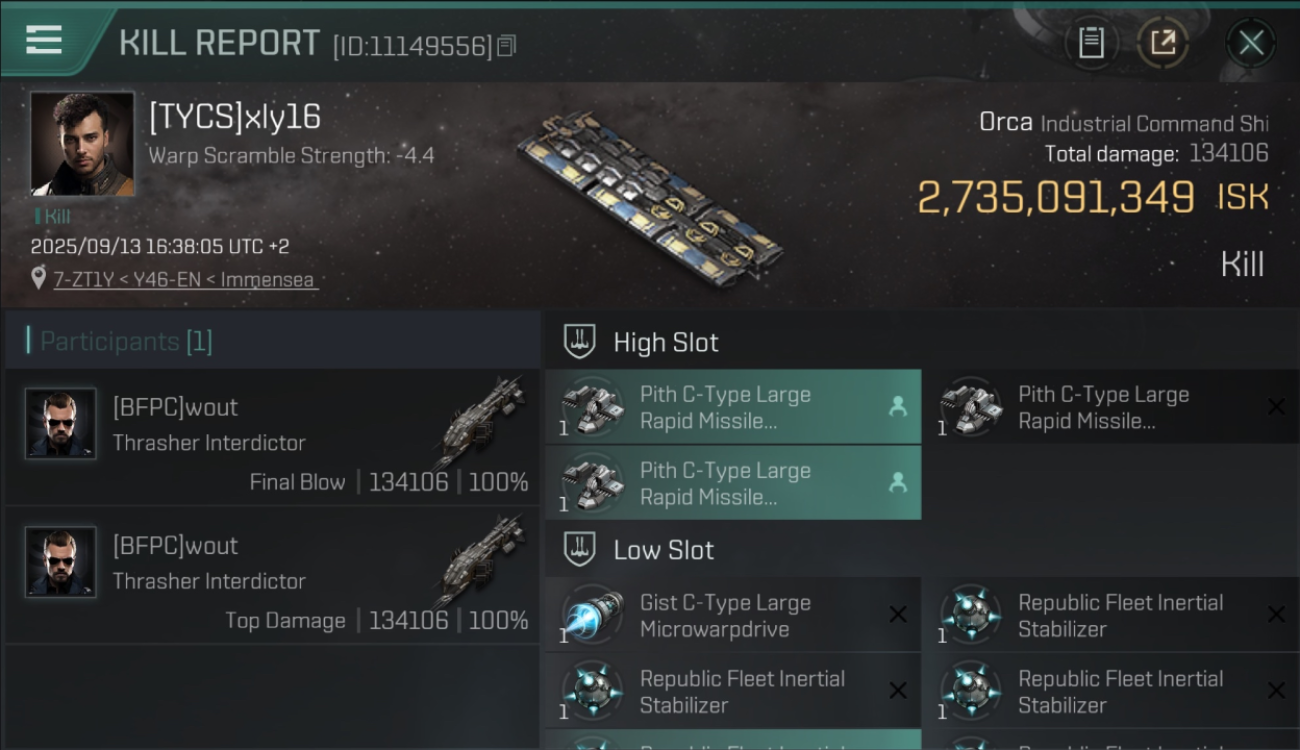Image resolution: width=1300 pixels, height=750 pixels.
Task: Click X on right-column Pith C-Type launcher
Action: 1276,407
